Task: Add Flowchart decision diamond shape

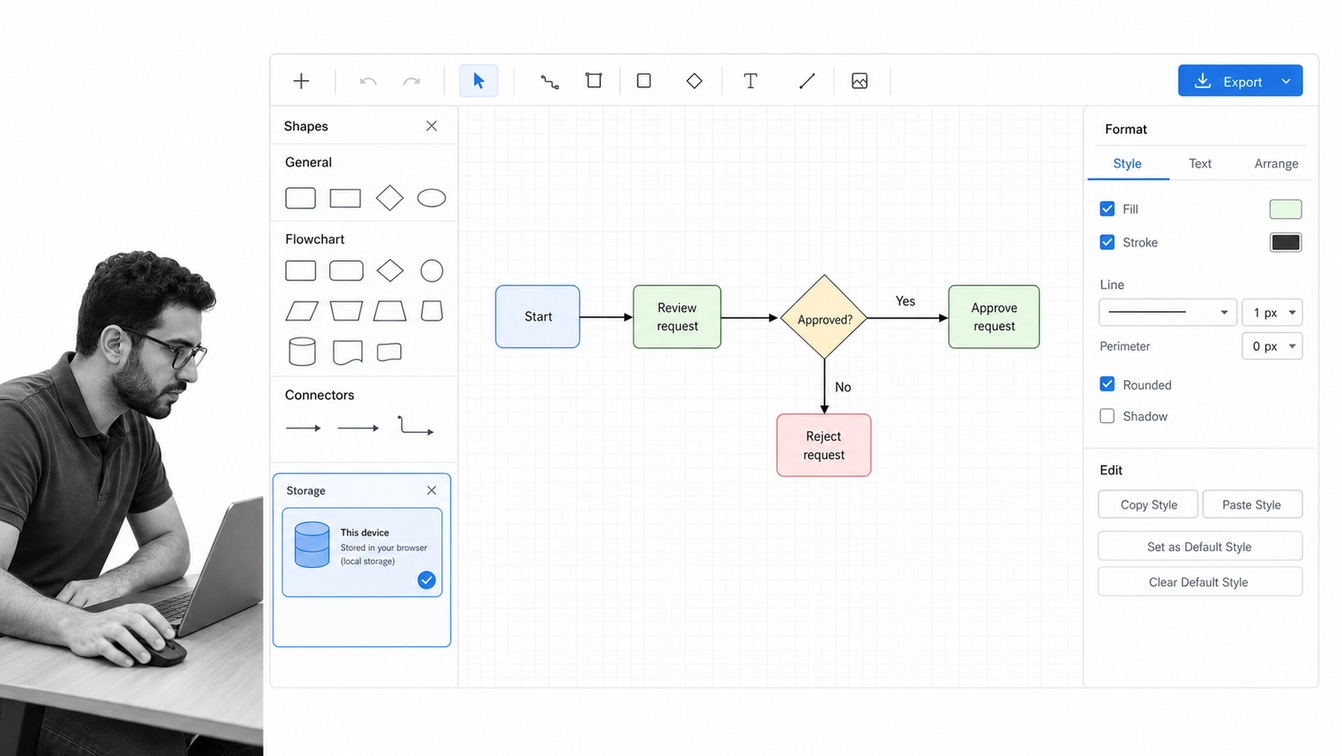Action: 390,271
